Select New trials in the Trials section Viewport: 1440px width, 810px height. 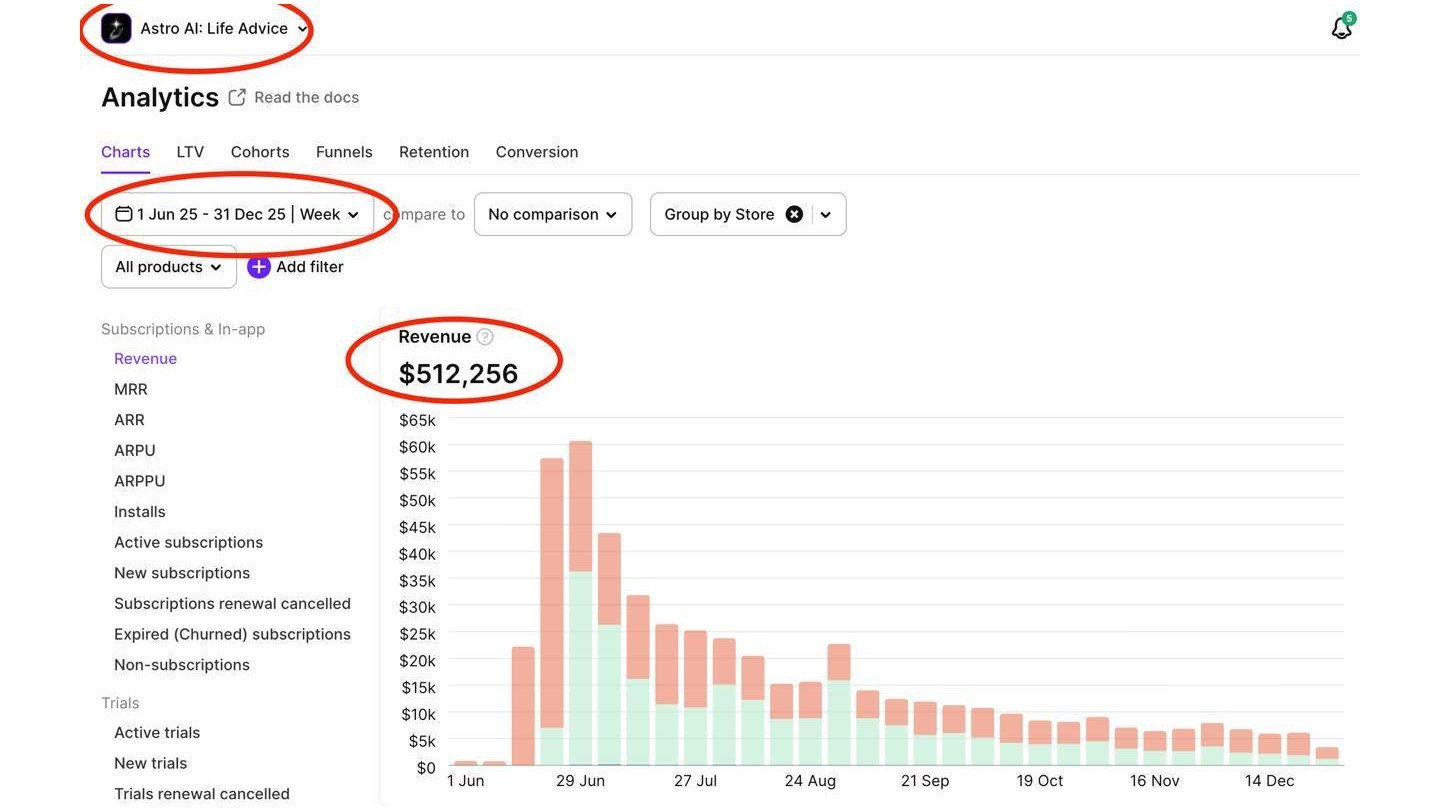coord(150,763)
